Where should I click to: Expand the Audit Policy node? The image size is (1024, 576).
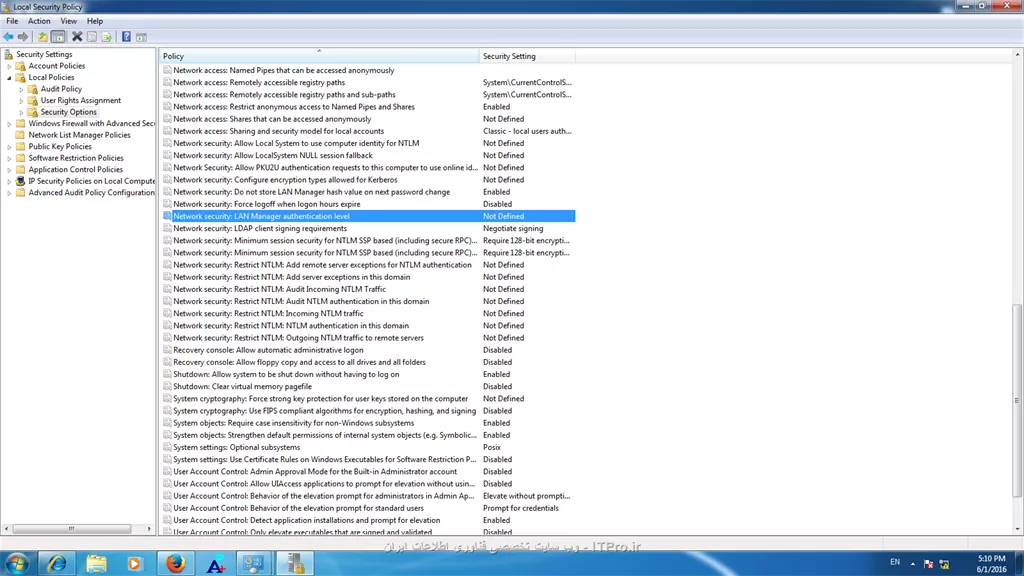coord(22,89)
